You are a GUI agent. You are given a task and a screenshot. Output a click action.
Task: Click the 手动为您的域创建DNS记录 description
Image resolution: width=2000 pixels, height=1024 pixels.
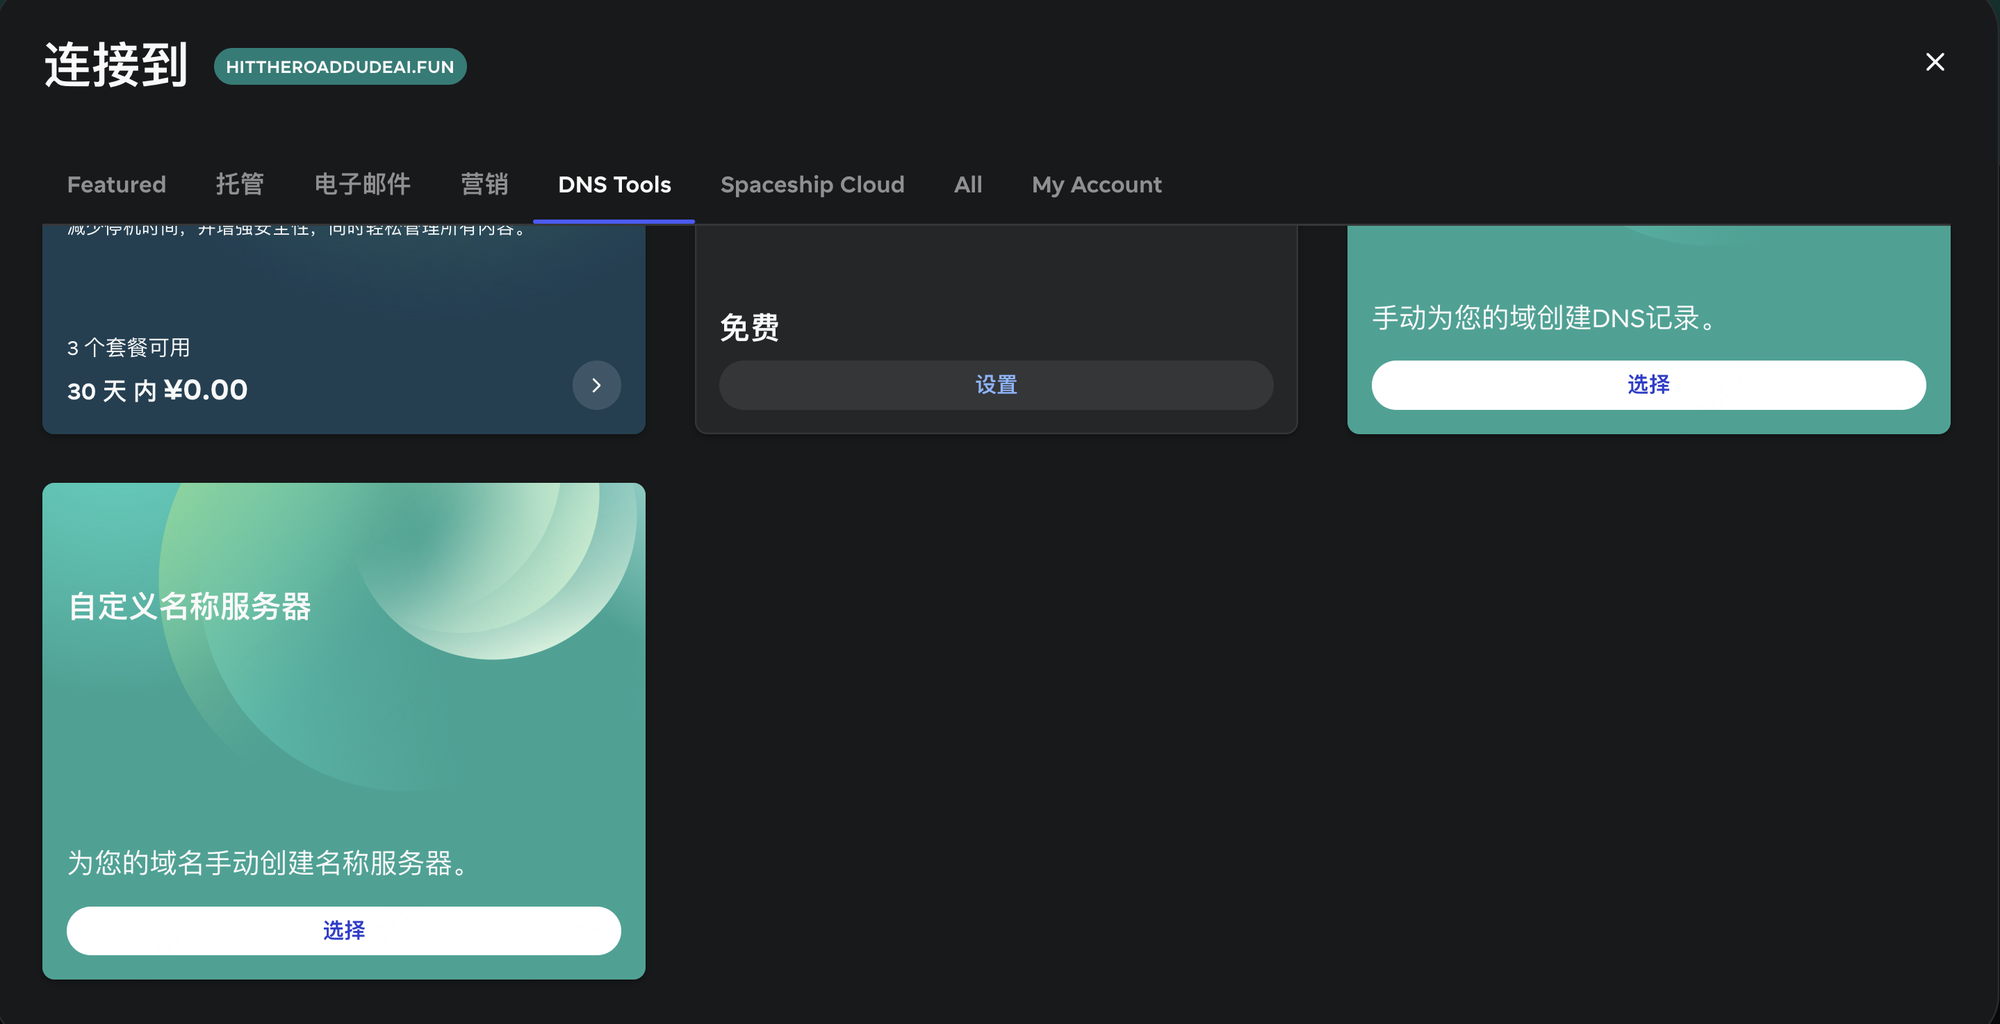[1546, 318]
